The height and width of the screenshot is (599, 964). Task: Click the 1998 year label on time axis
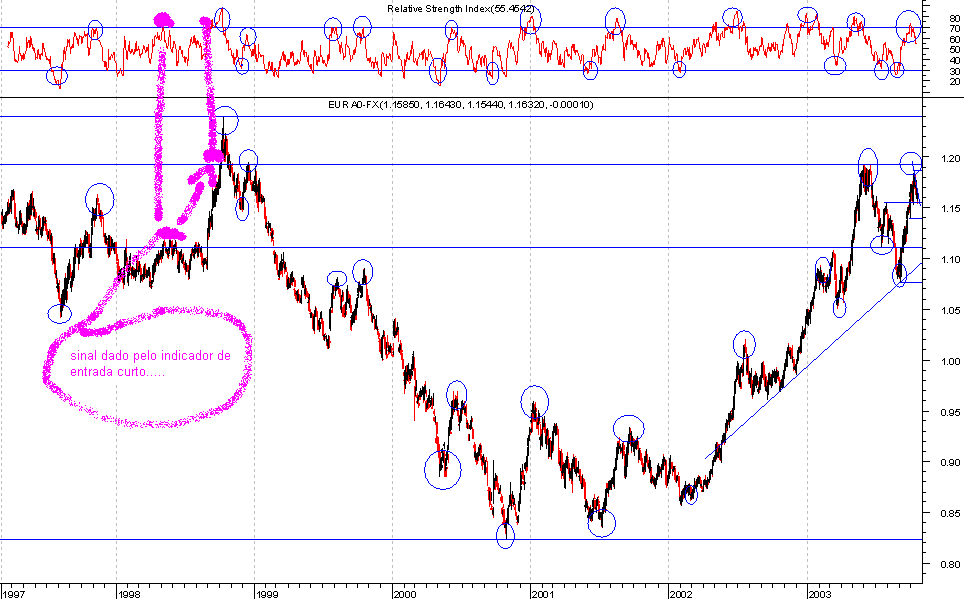[129, 594]
